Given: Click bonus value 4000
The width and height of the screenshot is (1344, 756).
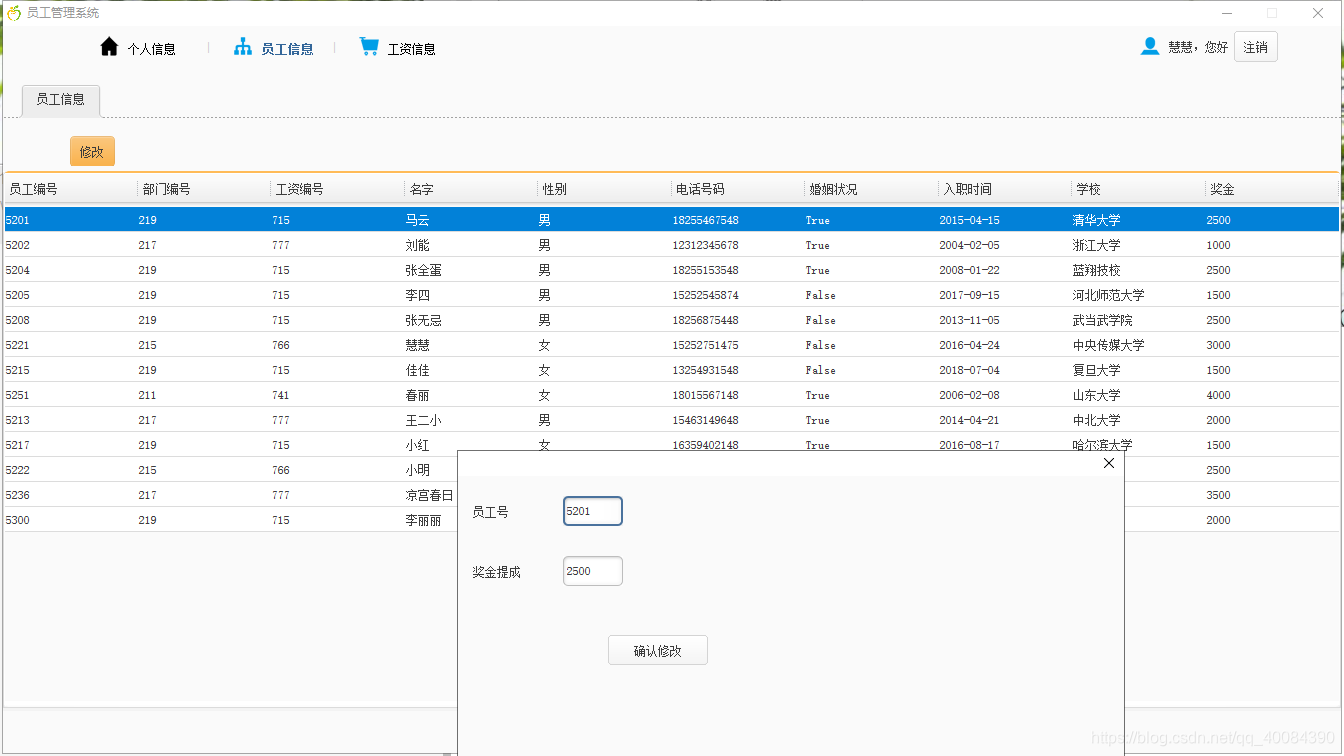Looking at the screenshot, I should [x=1218, y=395].
